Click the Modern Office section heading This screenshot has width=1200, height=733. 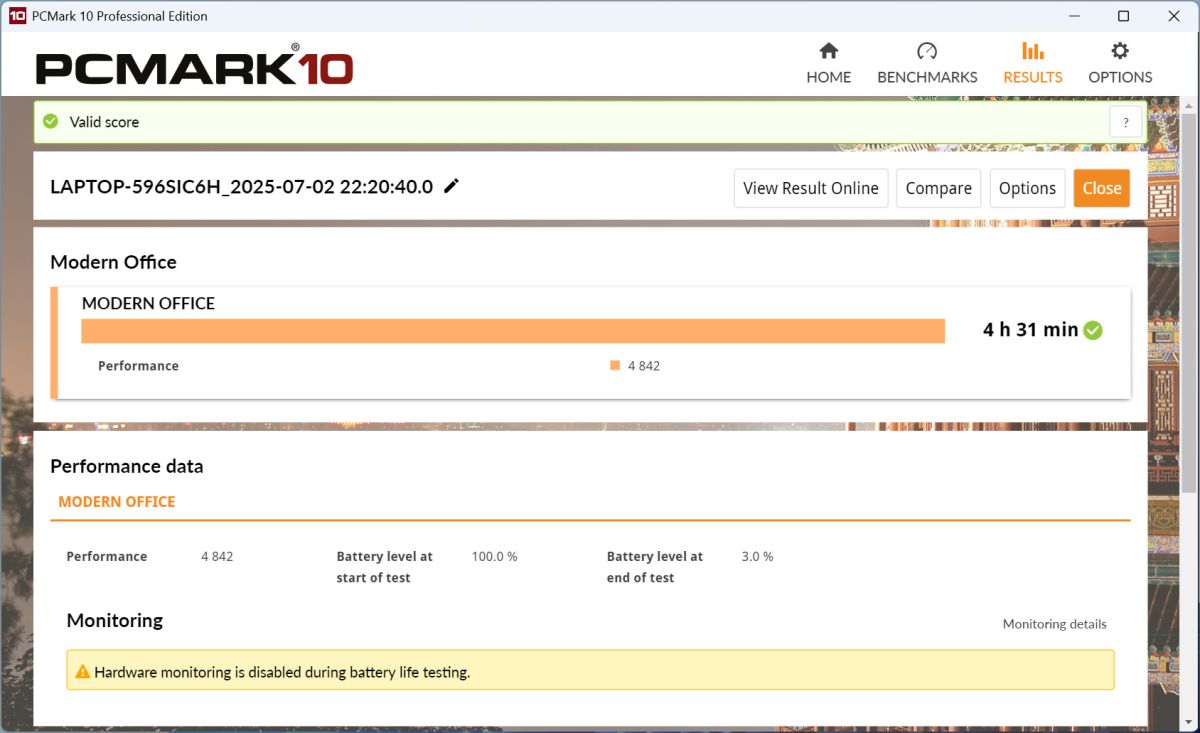click(113, 262)
